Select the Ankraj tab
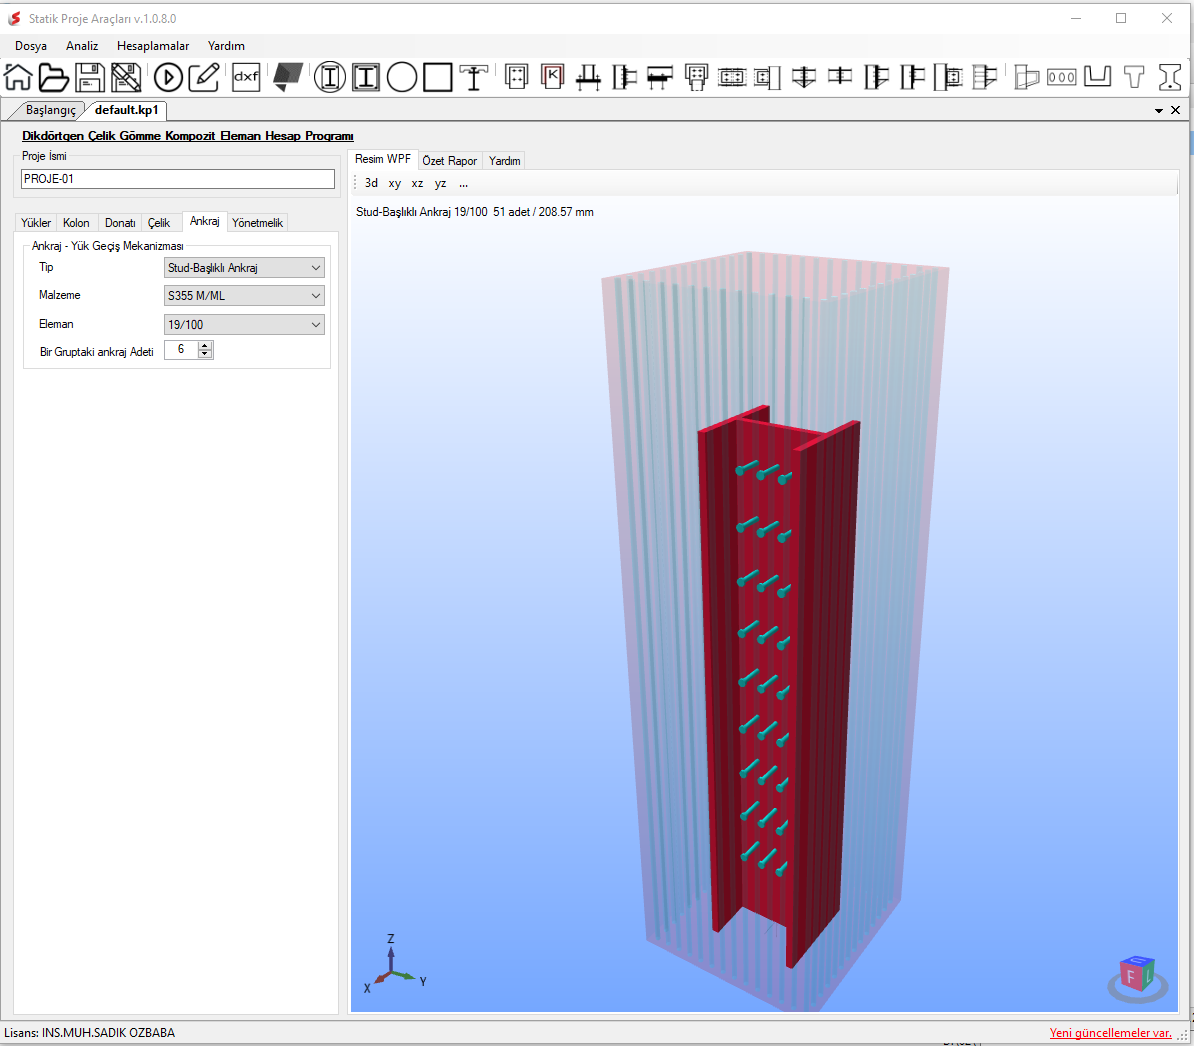This screenshot has height=1046, width=1194. (204, 222)
